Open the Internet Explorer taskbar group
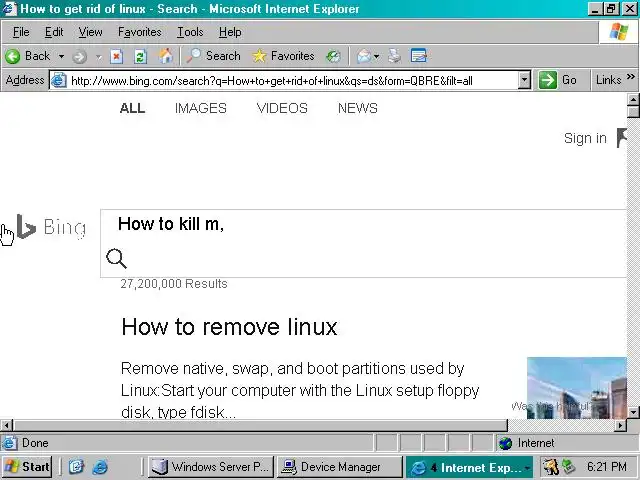The height and width of the screenshot is (480, 640). pyautogui.click(x=469, y=467)
